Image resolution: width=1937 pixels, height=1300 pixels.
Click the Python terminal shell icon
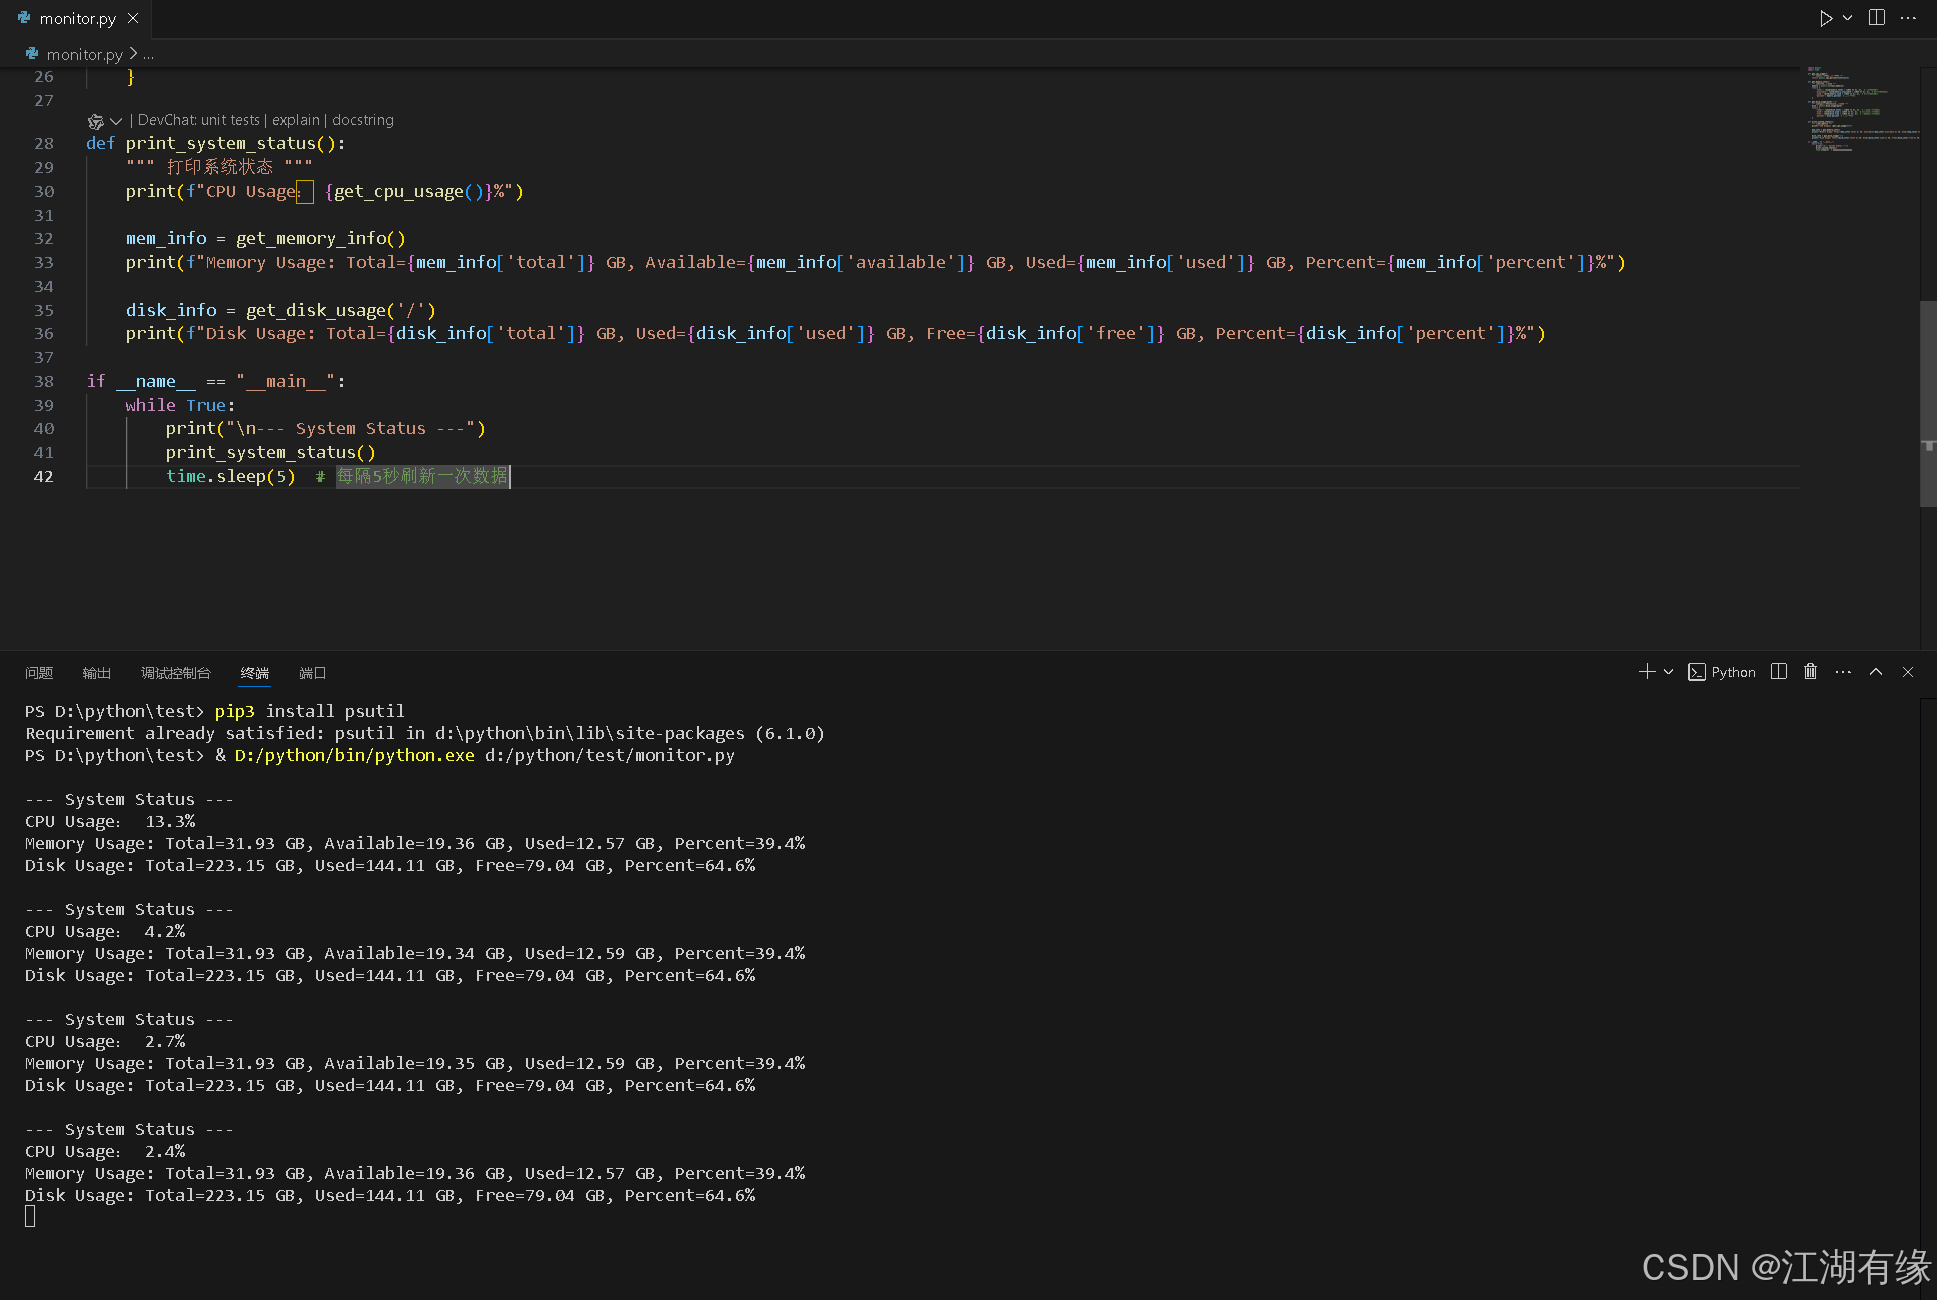point(1696,671)
